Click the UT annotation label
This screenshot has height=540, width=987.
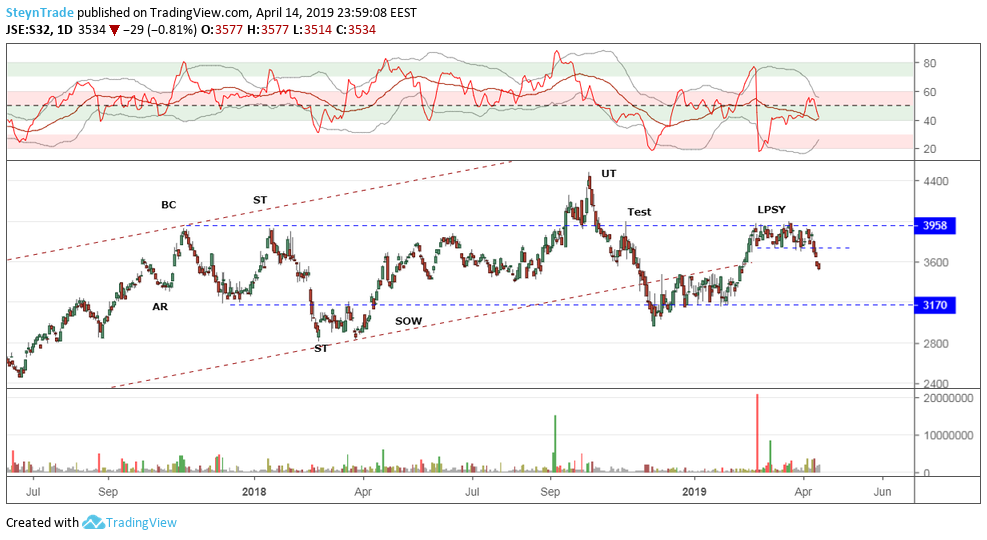click(609, 174)
